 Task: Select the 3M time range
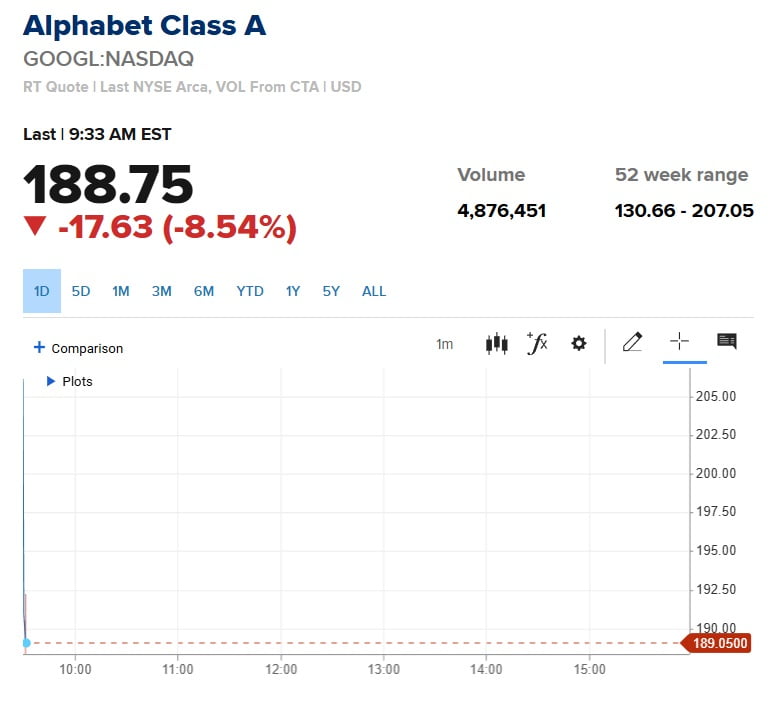pos(161,291)
